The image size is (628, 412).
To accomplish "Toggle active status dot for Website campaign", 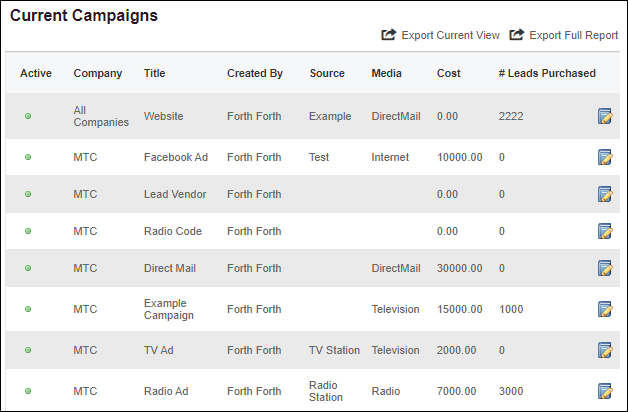I will click(28, 117).
